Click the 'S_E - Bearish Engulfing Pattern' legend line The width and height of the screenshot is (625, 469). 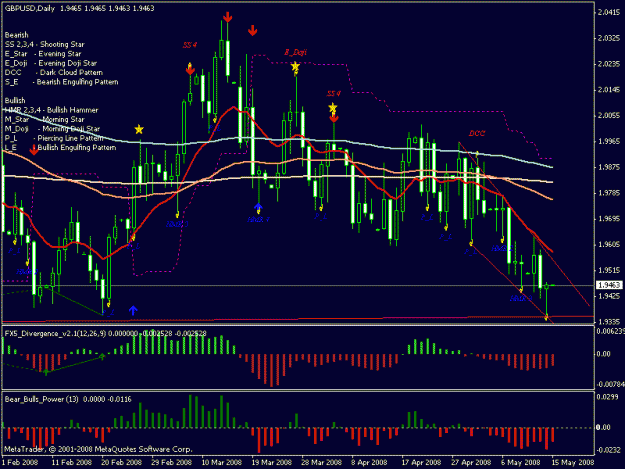(x=61, y=82)
